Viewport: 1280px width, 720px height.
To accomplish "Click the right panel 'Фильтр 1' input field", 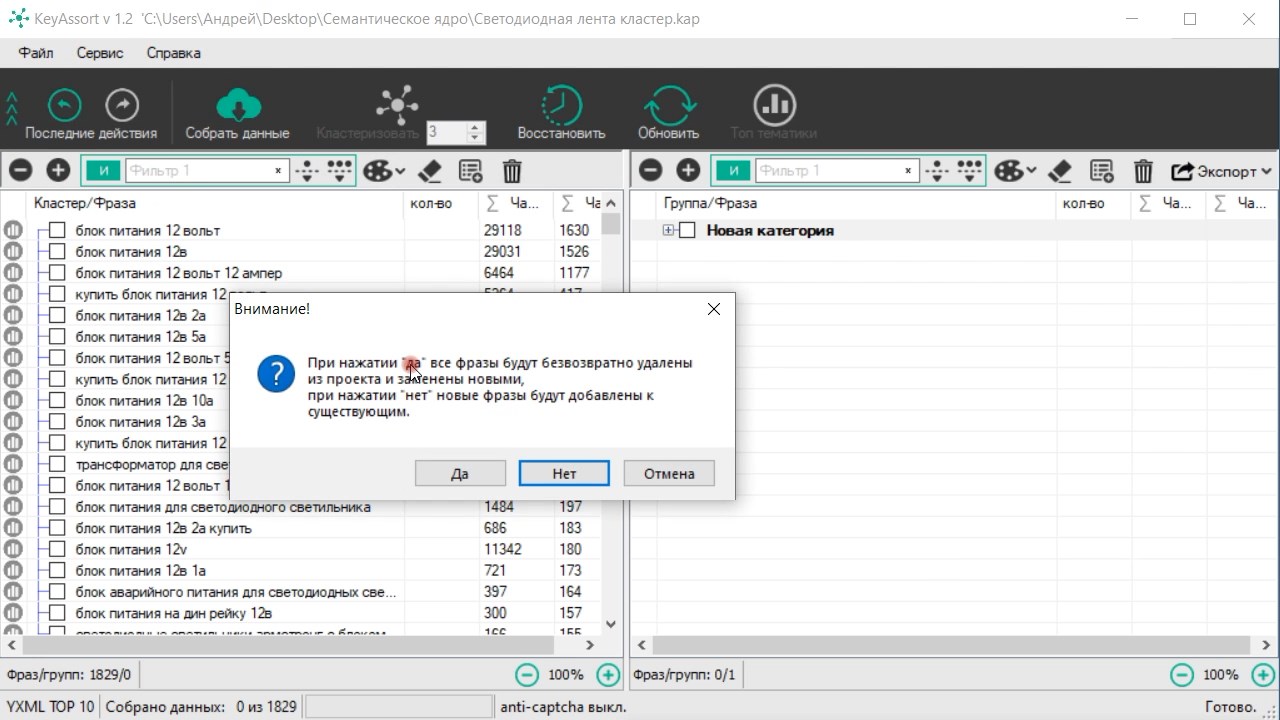I will click(828, 171).
